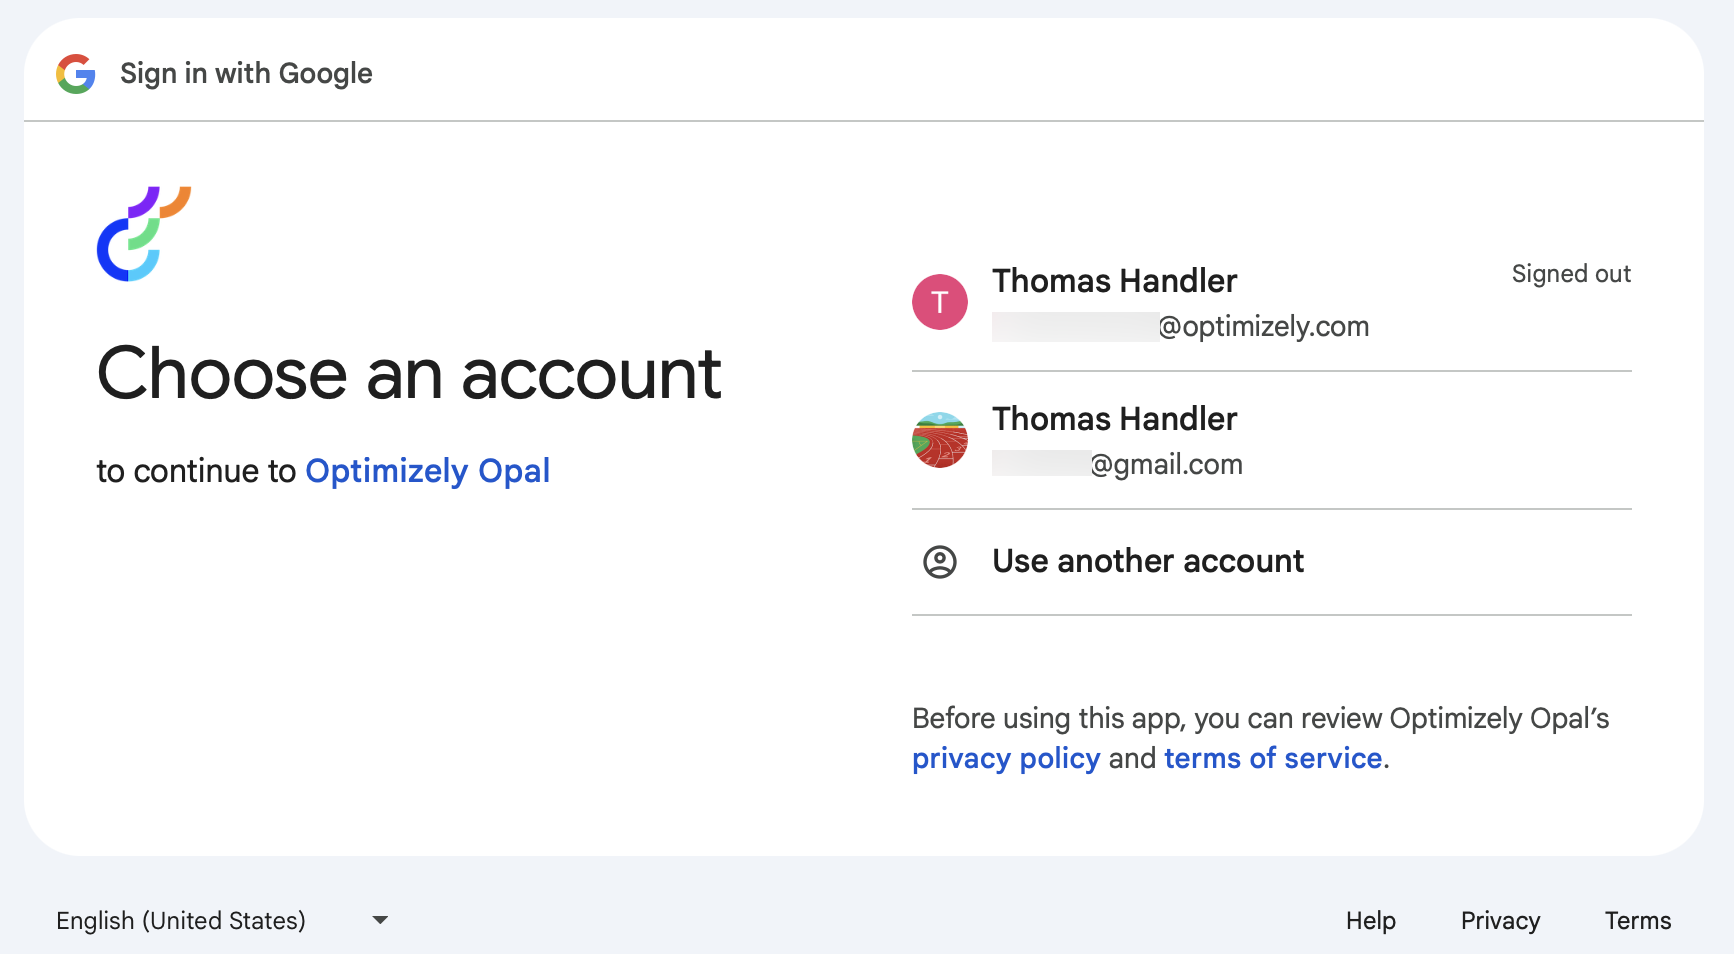Click the pink T avatar icon
Screen dimensions: 1734x954
click(939, 302)
